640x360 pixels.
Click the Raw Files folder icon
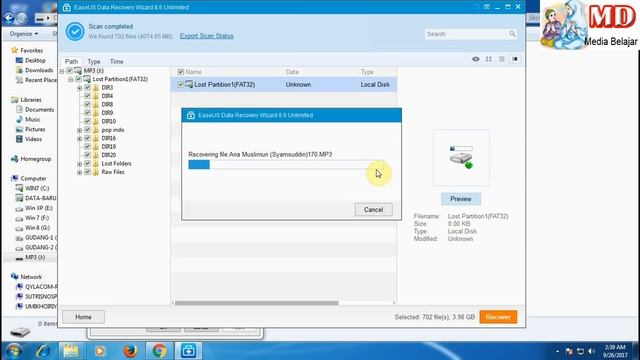pyautogui.click(x=96, y=172)
